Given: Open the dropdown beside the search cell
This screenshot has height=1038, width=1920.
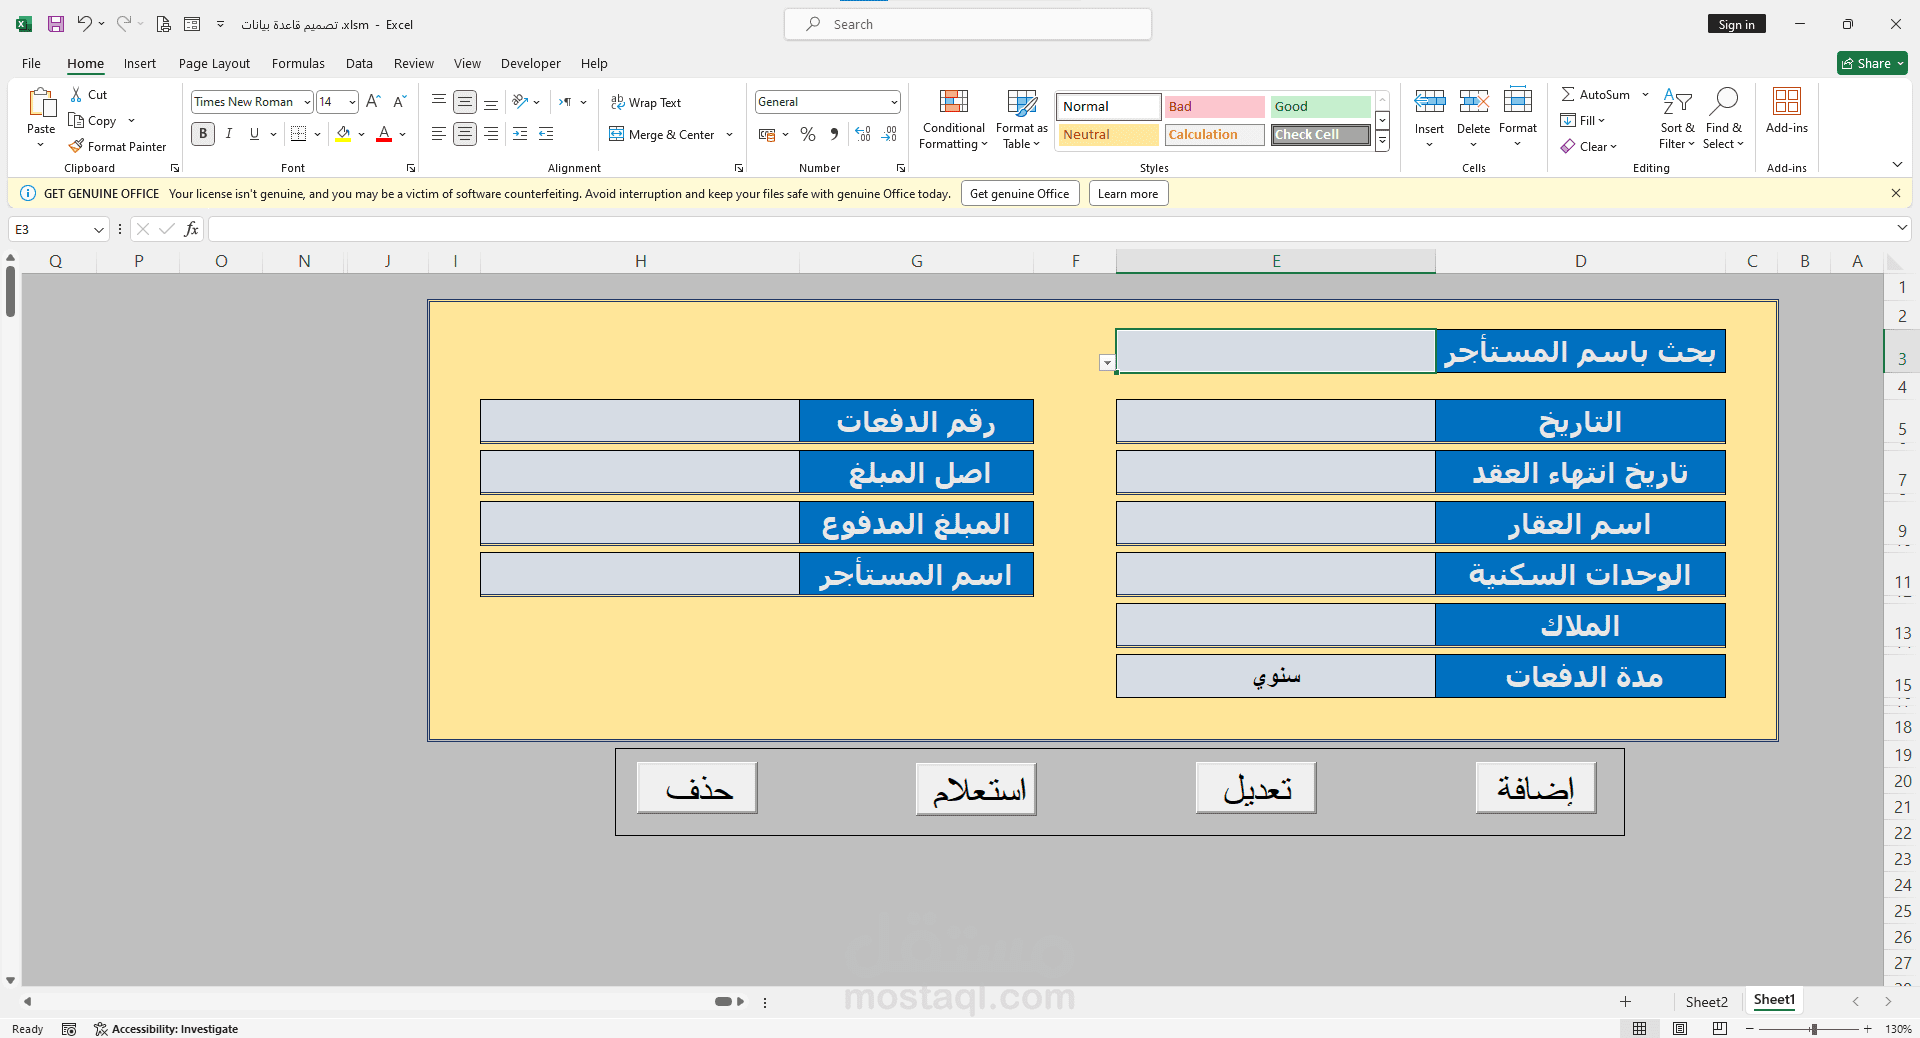Looking at the screenshot, I should click(1106, 363).
